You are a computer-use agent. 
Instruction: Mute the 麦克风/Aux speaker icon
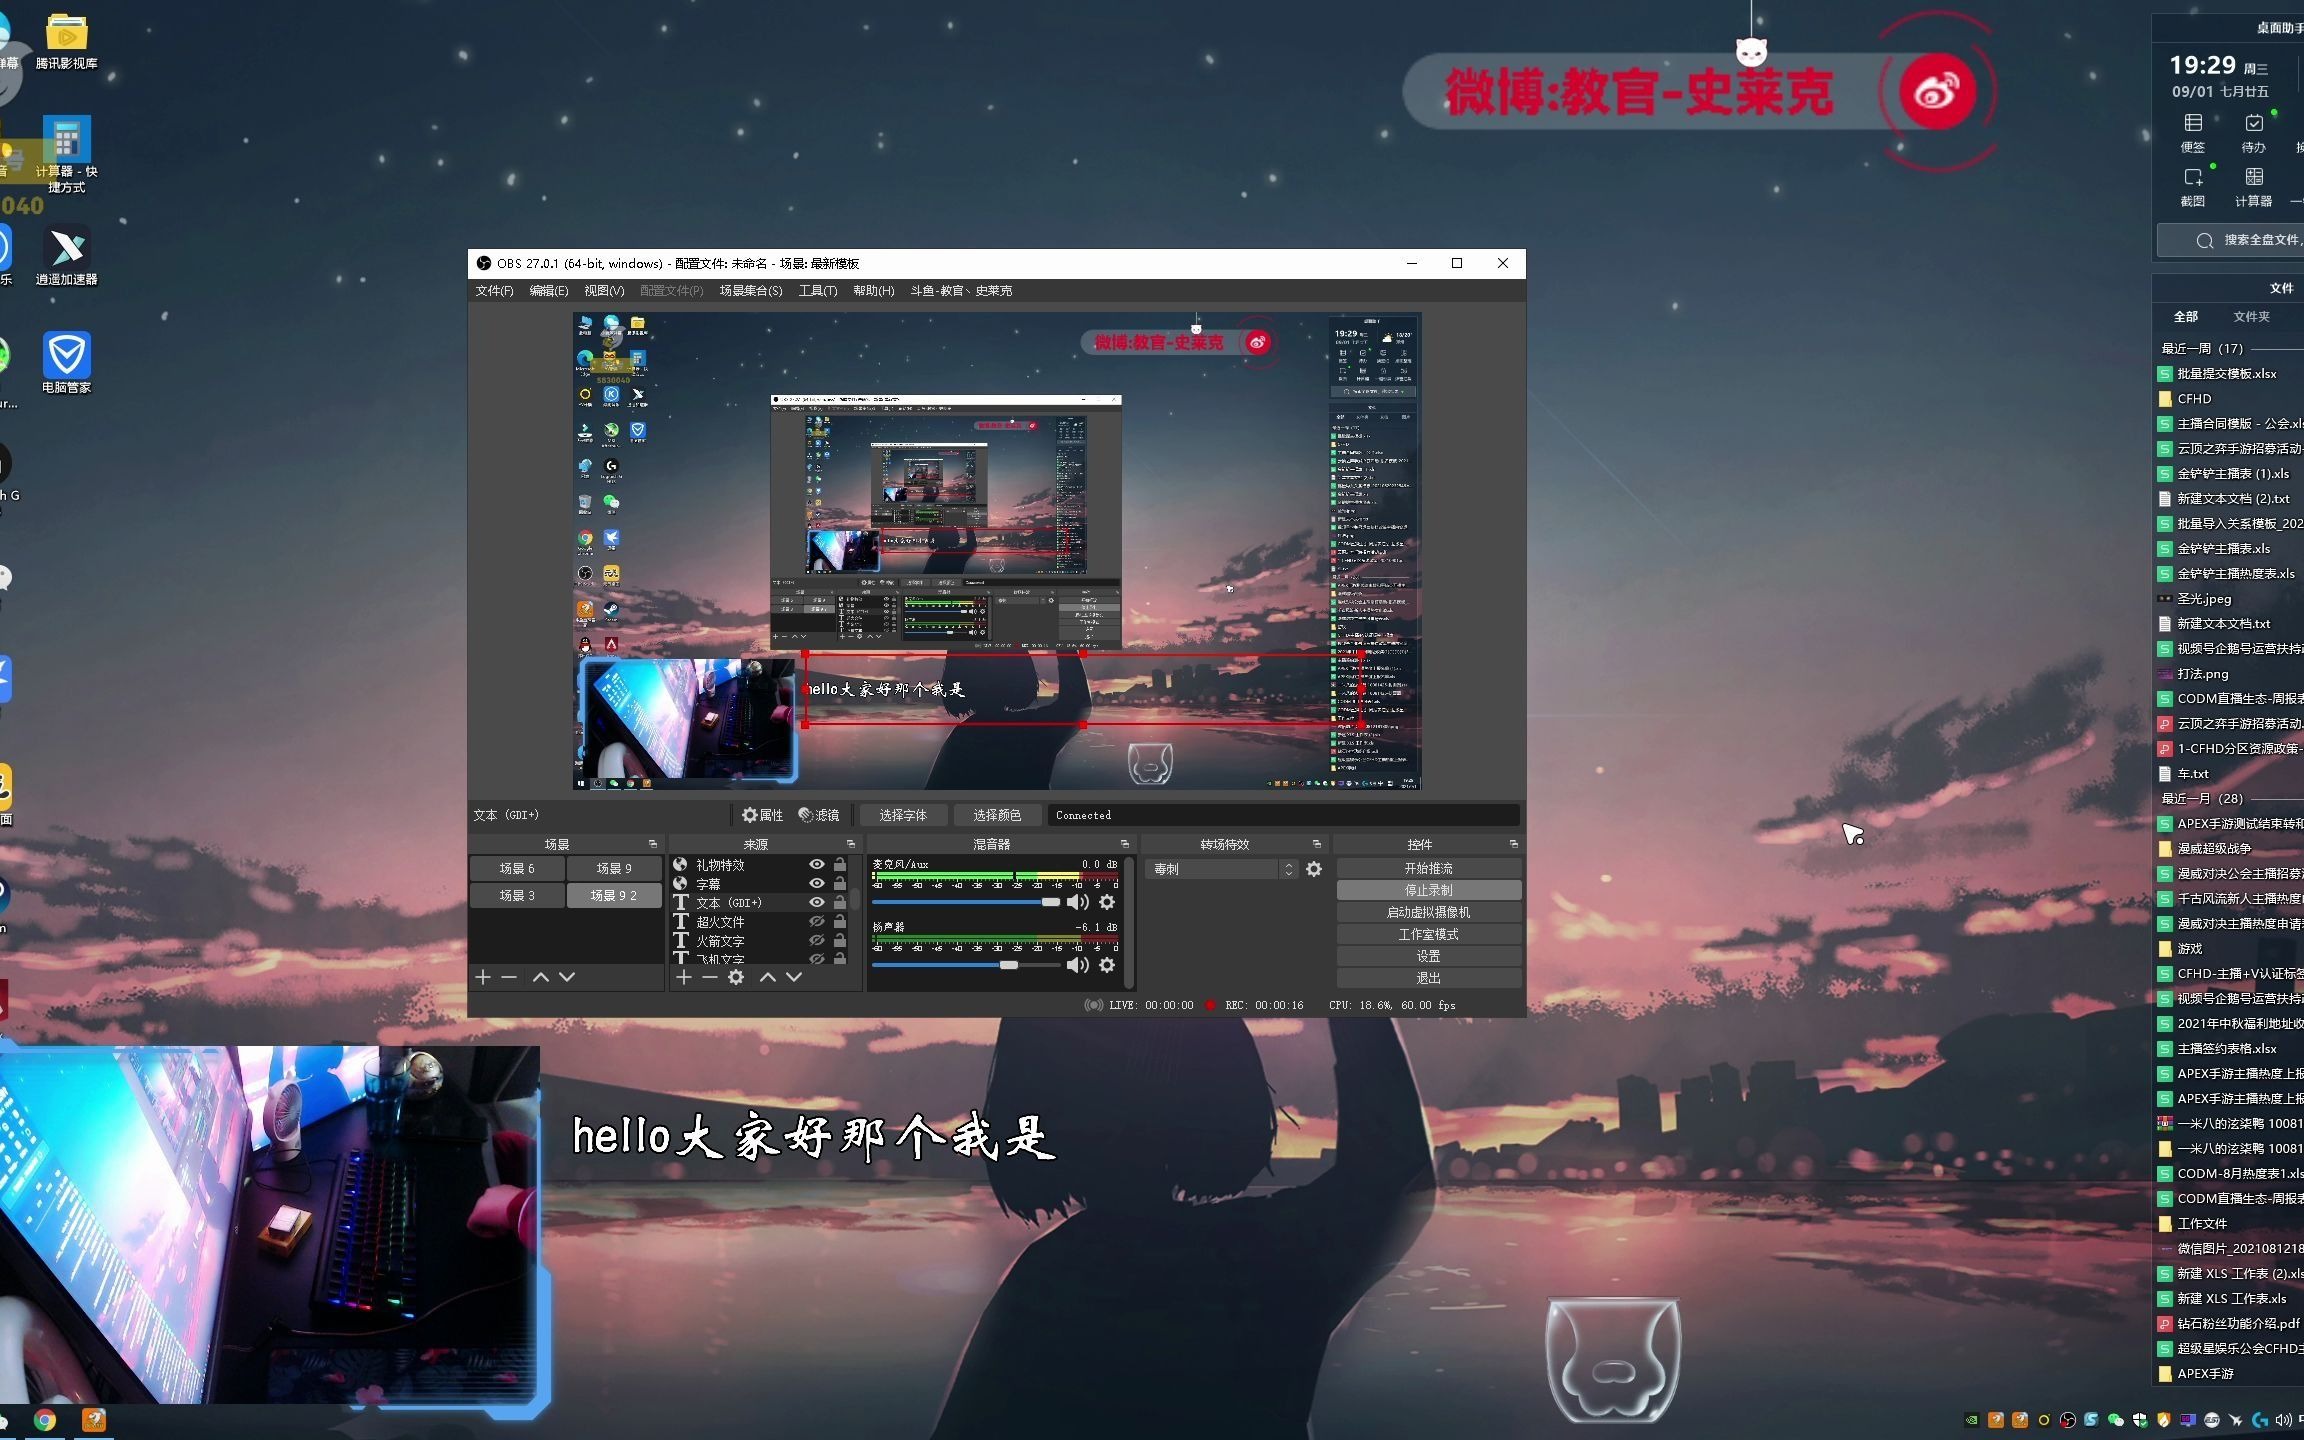point(1077,902)
